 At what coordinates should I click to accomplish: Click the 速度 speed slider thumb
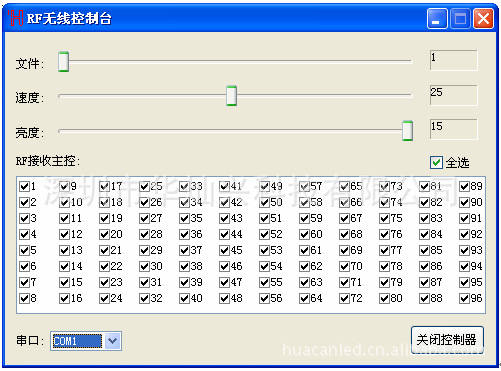[x=232, y=96]
